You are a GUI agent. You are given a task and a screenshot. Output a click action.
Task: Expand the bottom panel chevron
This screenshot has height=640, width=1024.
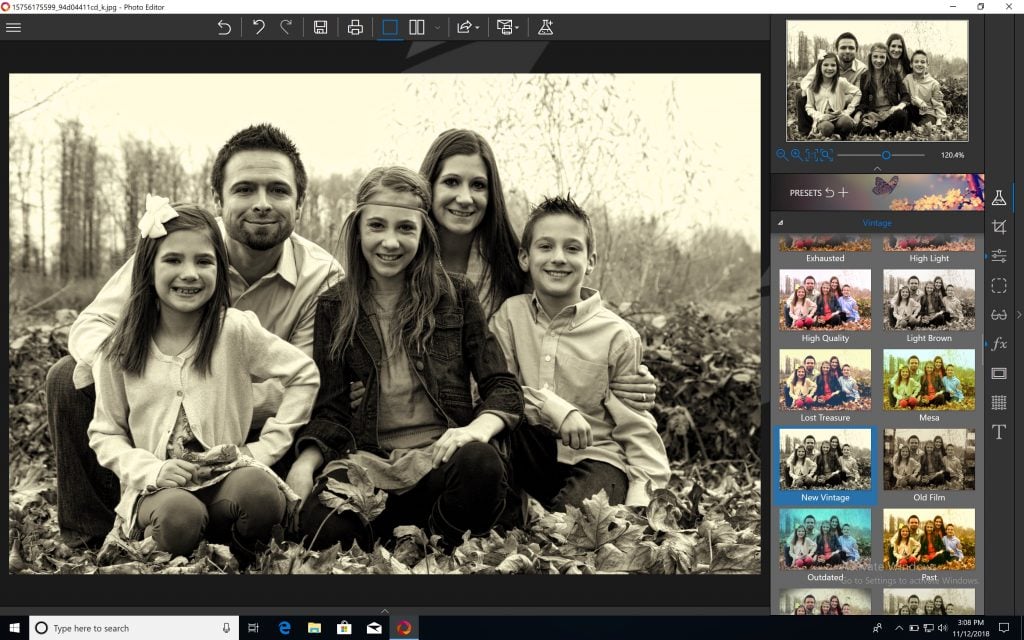click(x=385, y=611)
